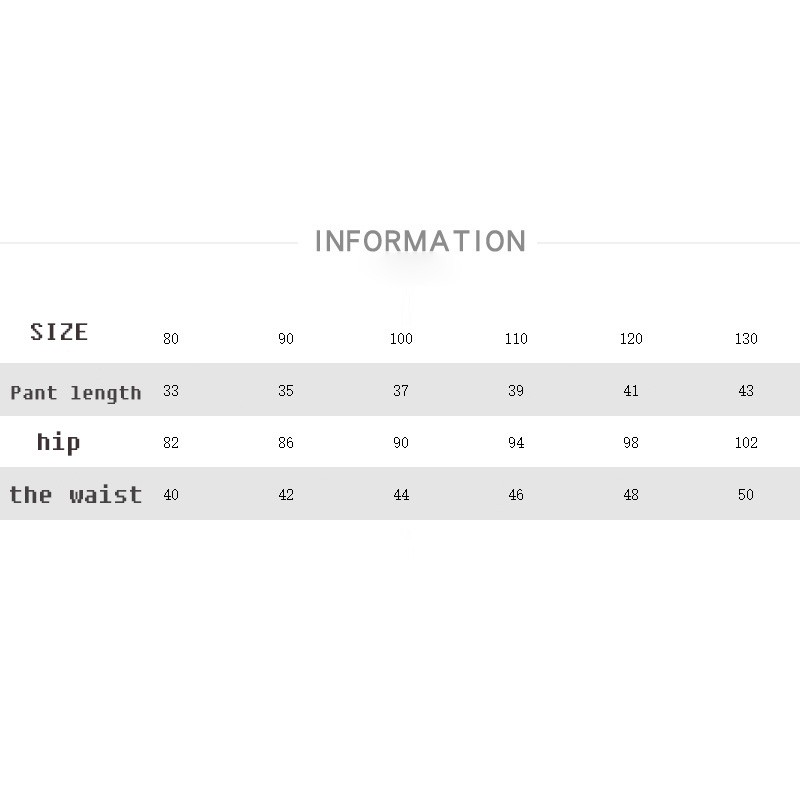Select pant length value 41
The image size is (800, 800).
coord(631,391)
